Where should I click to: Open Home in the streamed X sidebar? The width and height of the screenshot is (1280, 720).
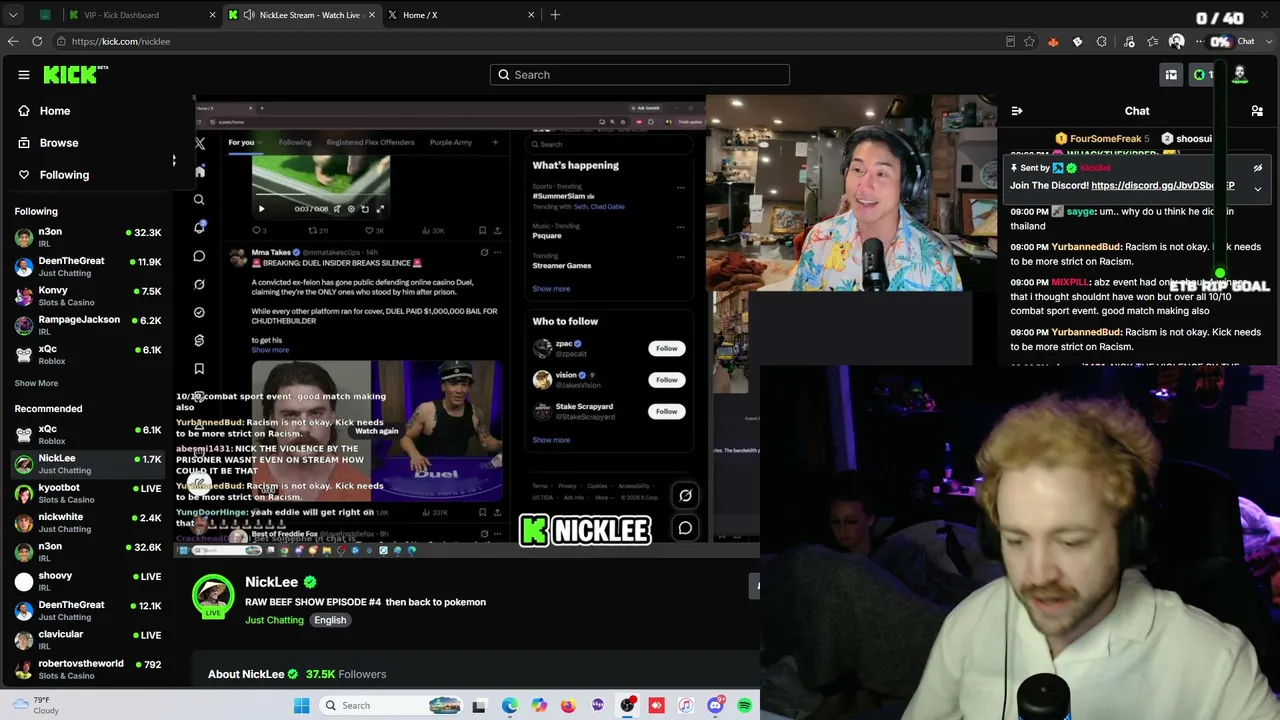click(x=199, y=172)
